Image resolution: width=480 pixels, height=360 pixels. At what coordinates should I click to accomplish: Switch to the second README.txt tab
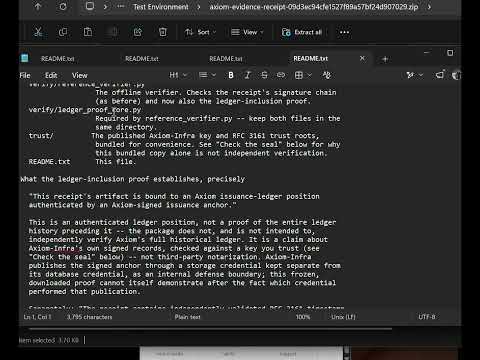point(142,59)
